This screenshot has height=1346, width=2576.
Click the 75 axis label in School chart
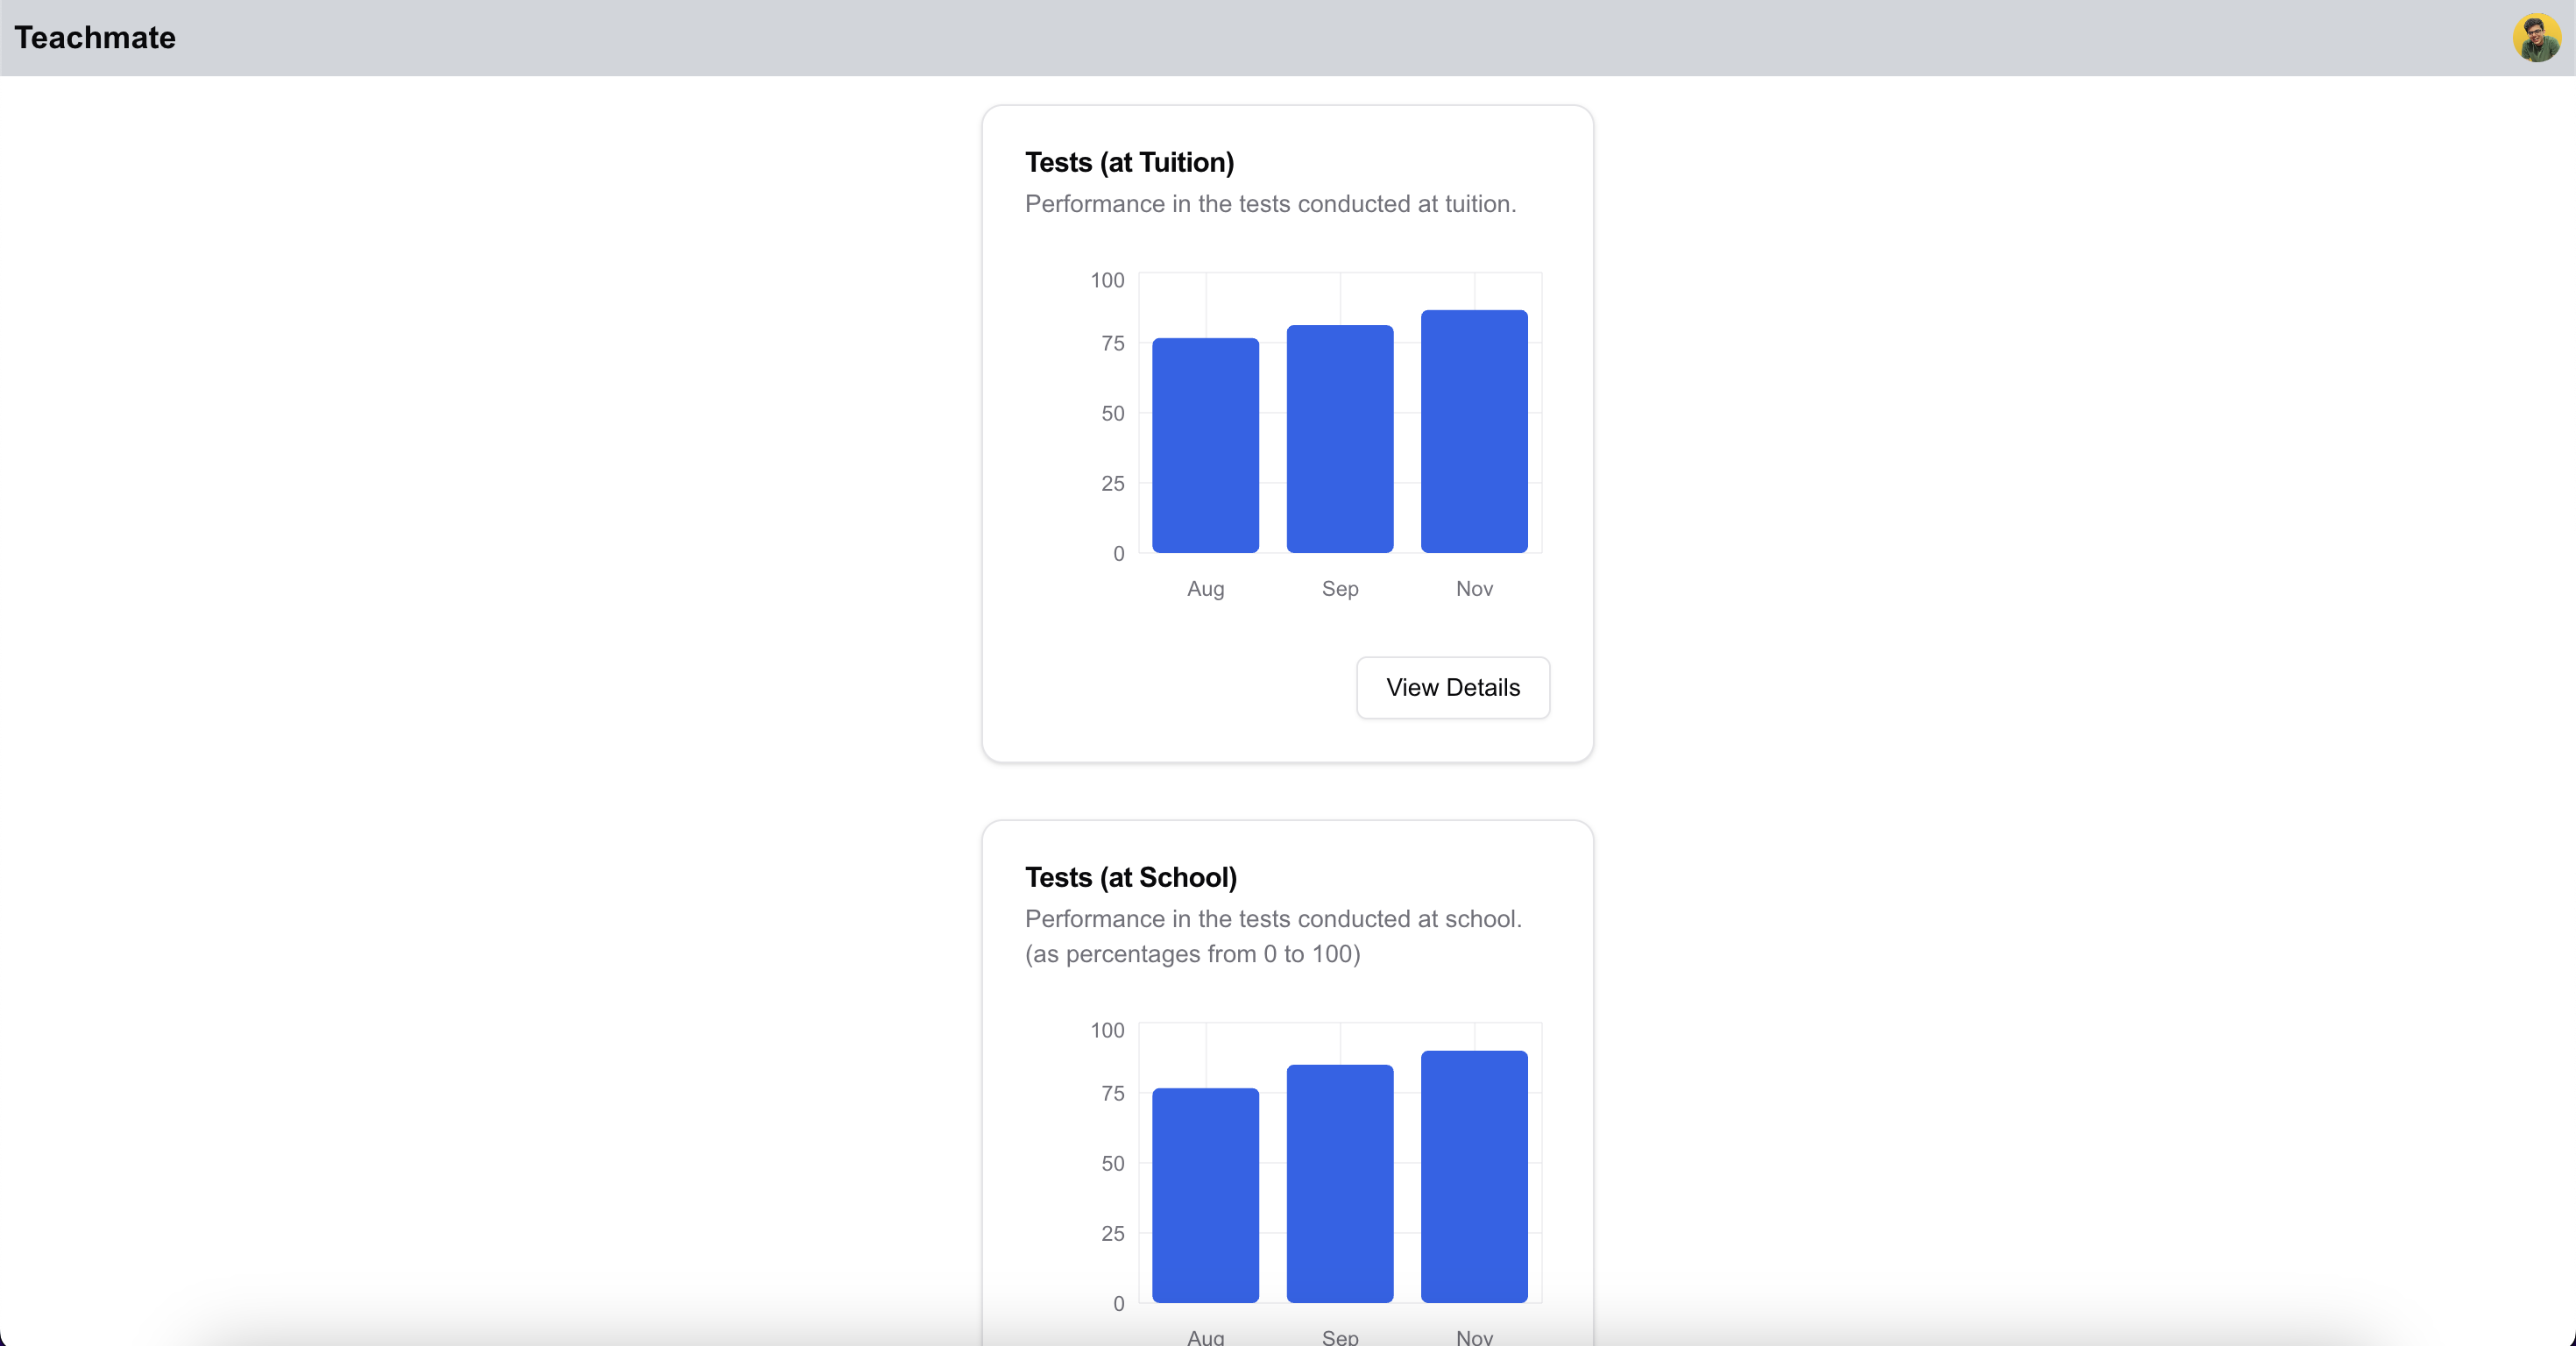(1112, 1093)
